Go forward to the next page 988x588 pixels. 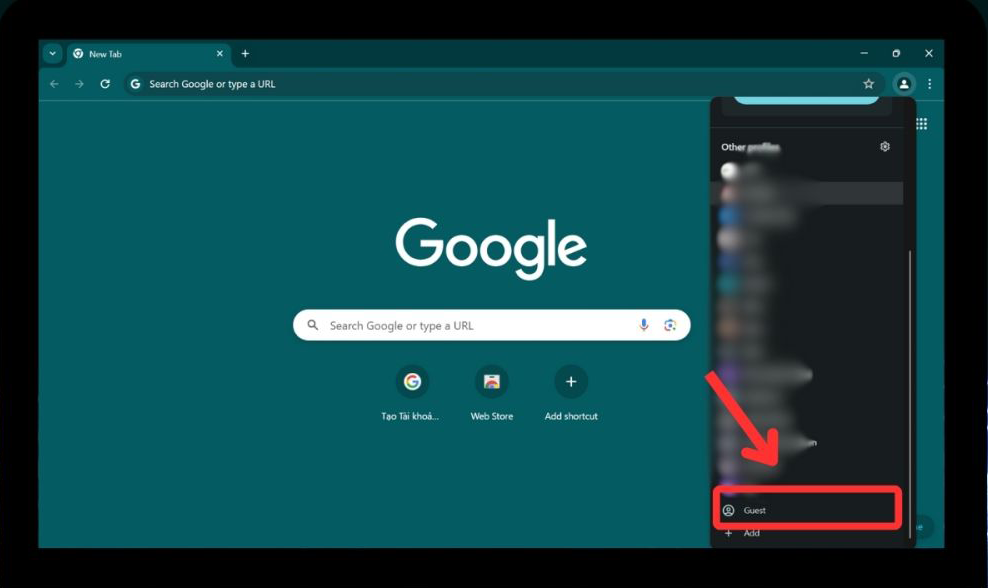point(79,84)
